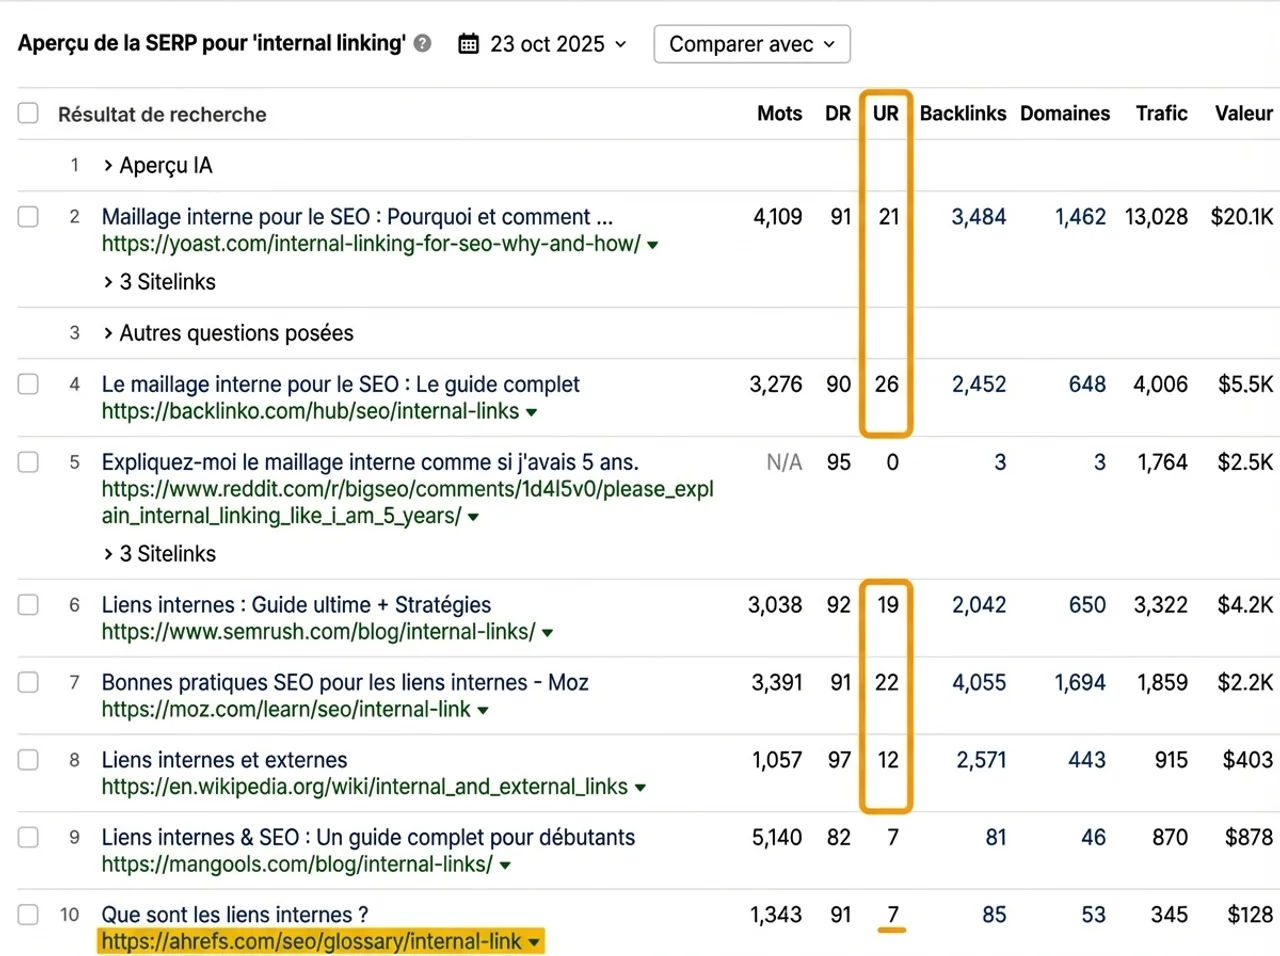This screenshot has width=1280, height=956.
Task: Check the checkbox for the Reddit result
Action: pos(27,462)
